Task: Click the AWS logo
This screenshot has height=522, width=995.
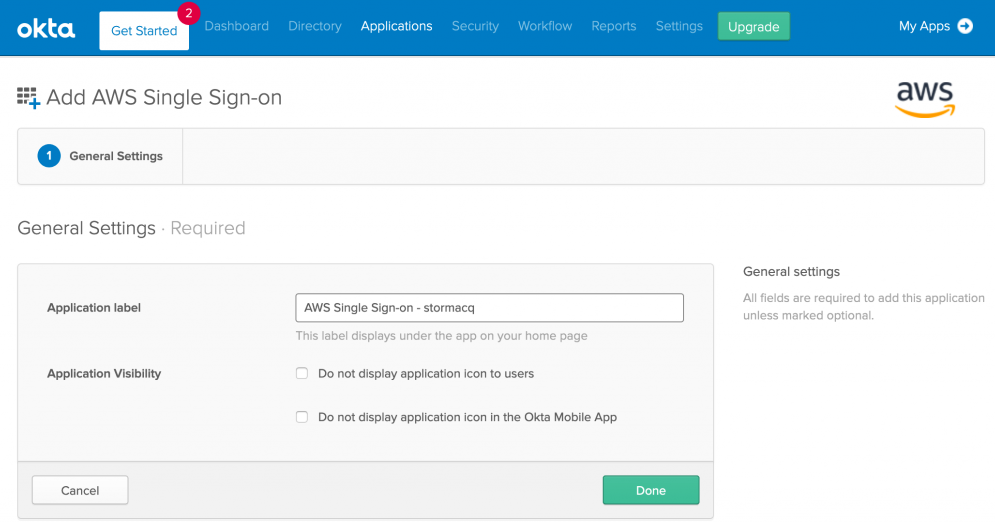Action: pos(925,99)
